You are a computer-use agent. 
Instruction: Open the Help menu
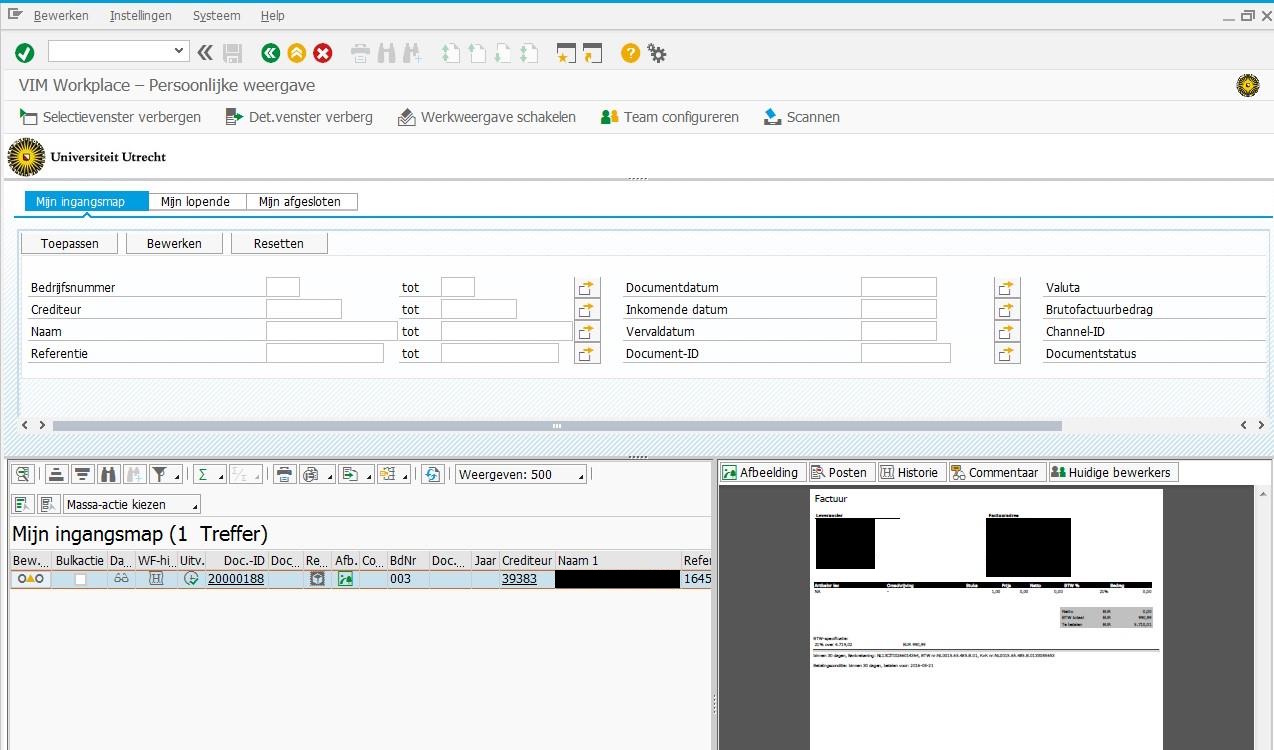(273, 15)
